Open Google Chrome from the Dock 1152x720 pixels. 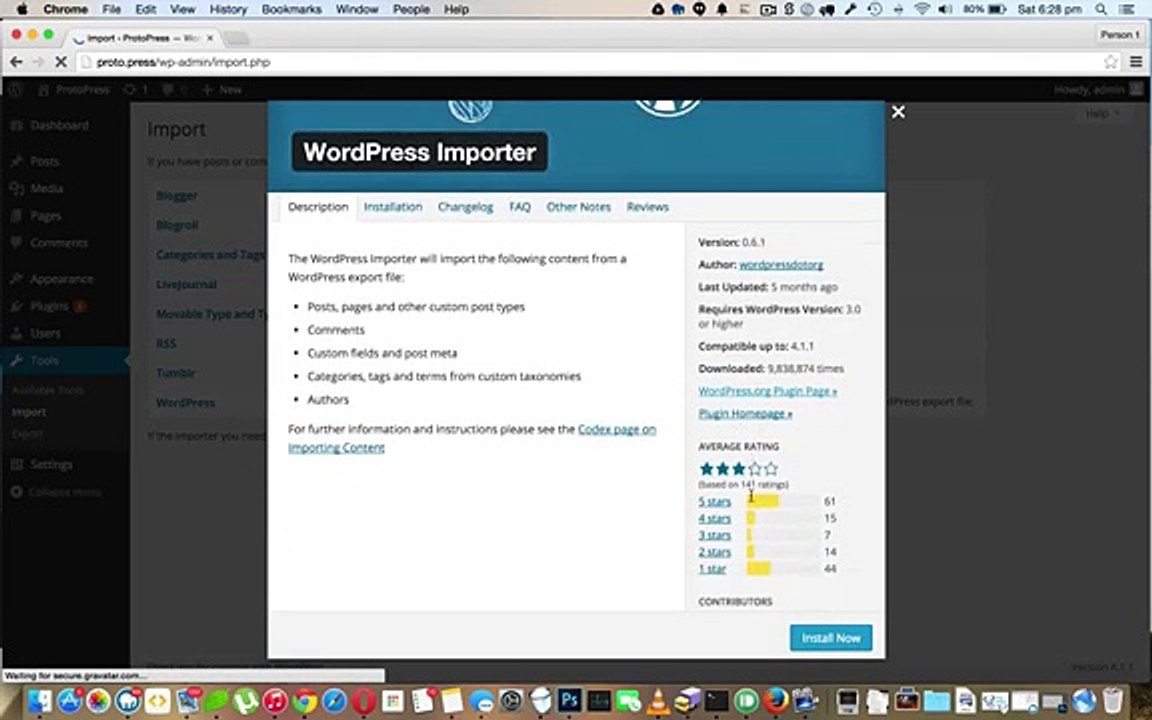pos(304,700)
